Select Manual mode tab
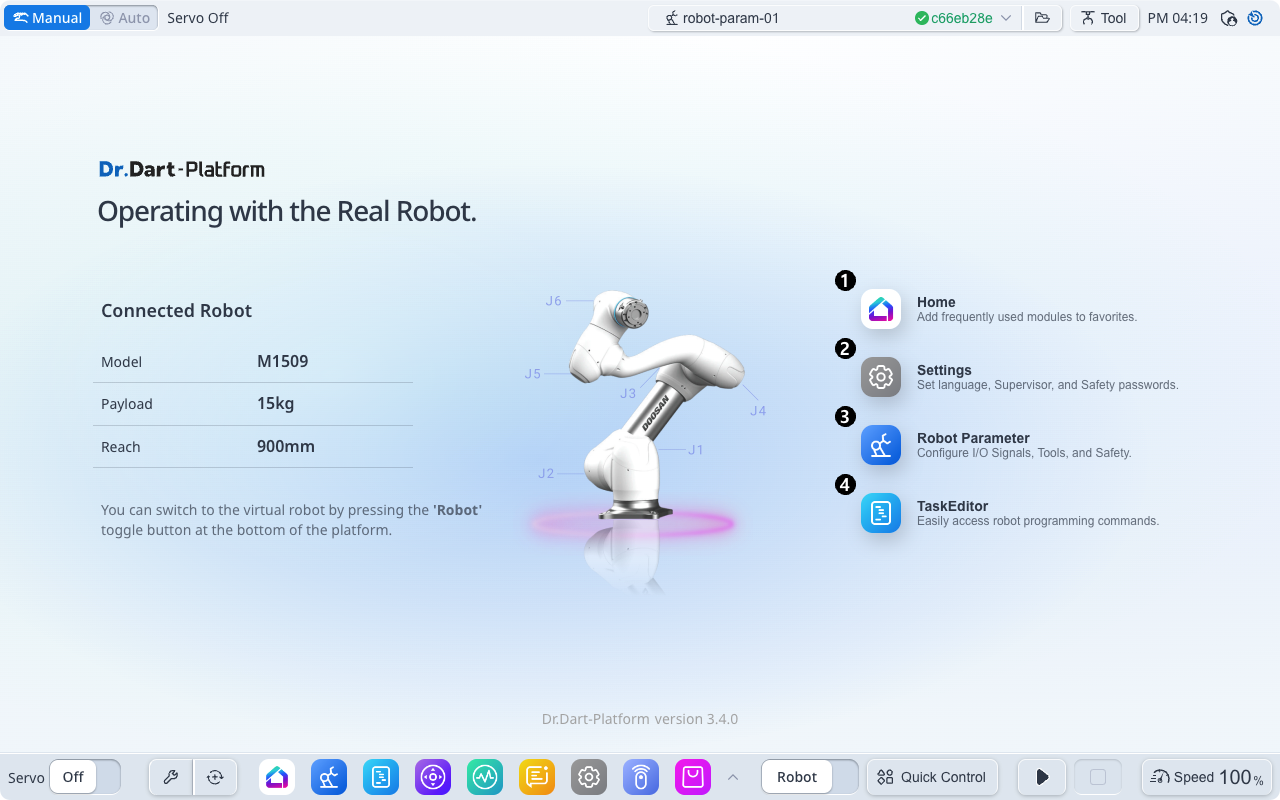The width and height of the screenshot is (1280, 800). (48, 18)
